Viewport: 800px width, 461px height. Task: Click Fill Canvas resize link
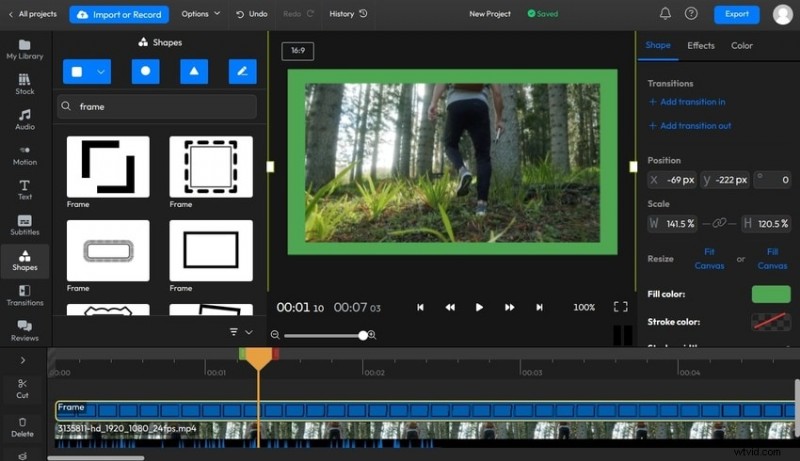(772, 259)
